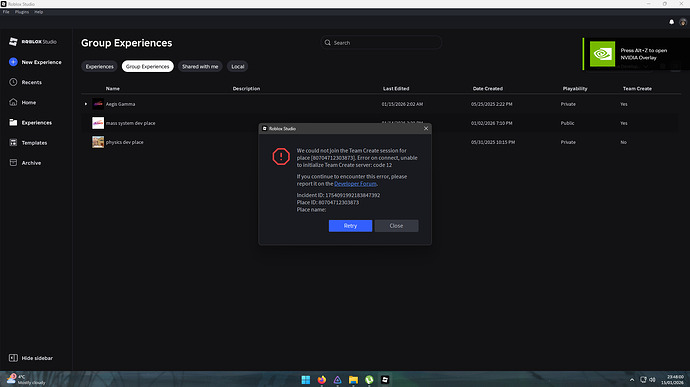
Task: Sort by the Description column header
Action: coord(246,88)
